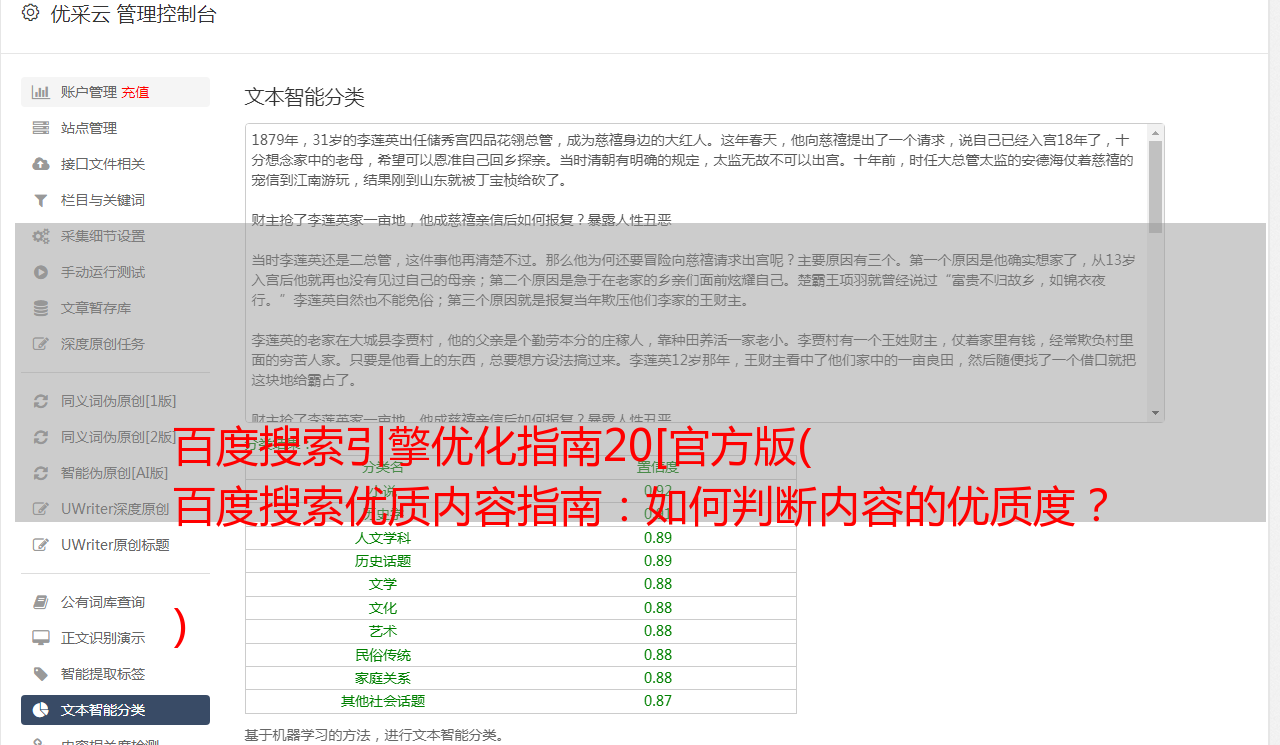Click the 0.87 confidence value
Screen dimensions: 1280x745
[x=658, y=701]
